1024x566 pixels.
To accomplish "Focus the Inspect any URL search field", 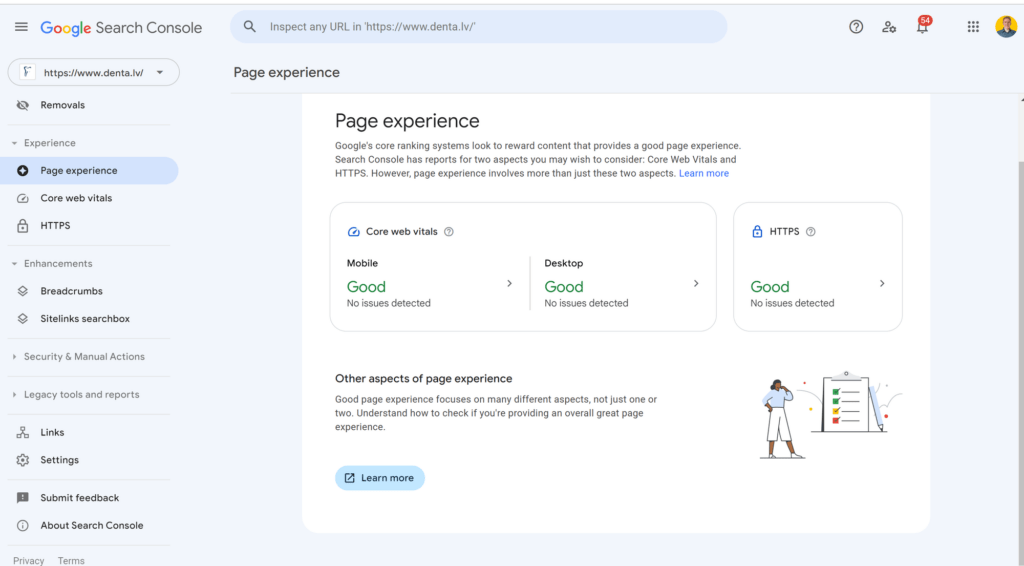I will pyautogui.click(x=479, y=27).
